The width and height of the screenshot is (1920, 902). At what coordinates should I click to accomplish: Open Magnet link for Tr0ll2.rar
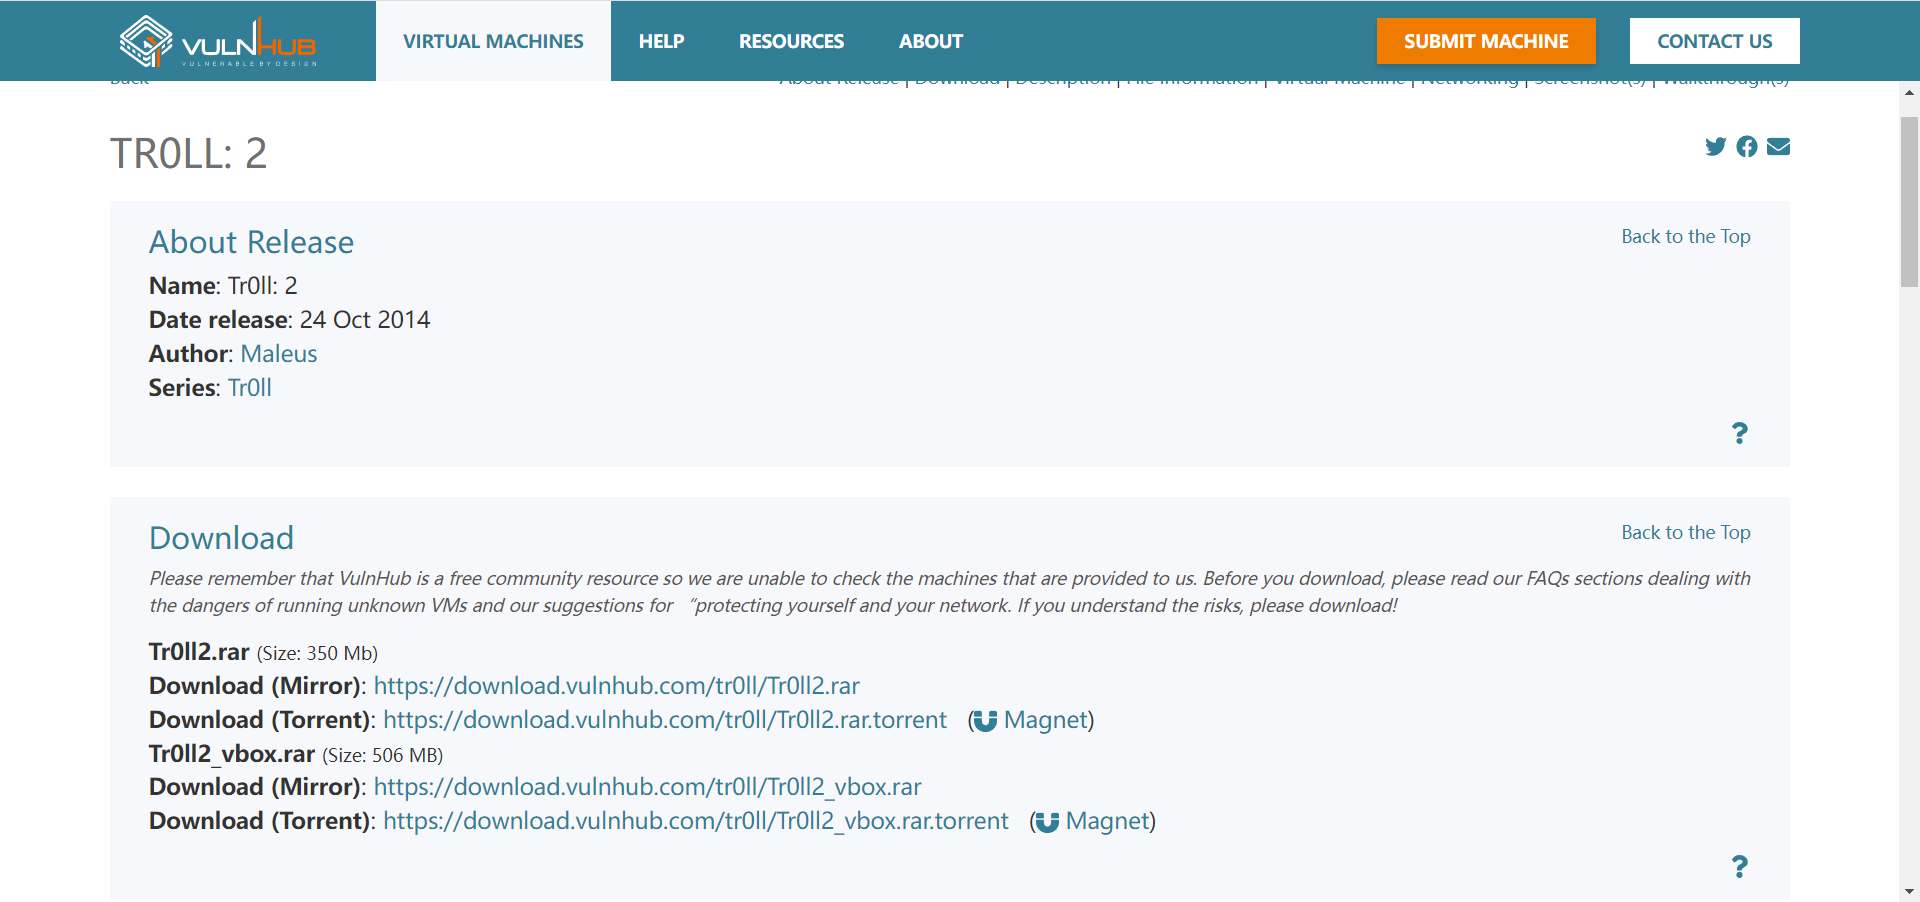(1046, 720)
